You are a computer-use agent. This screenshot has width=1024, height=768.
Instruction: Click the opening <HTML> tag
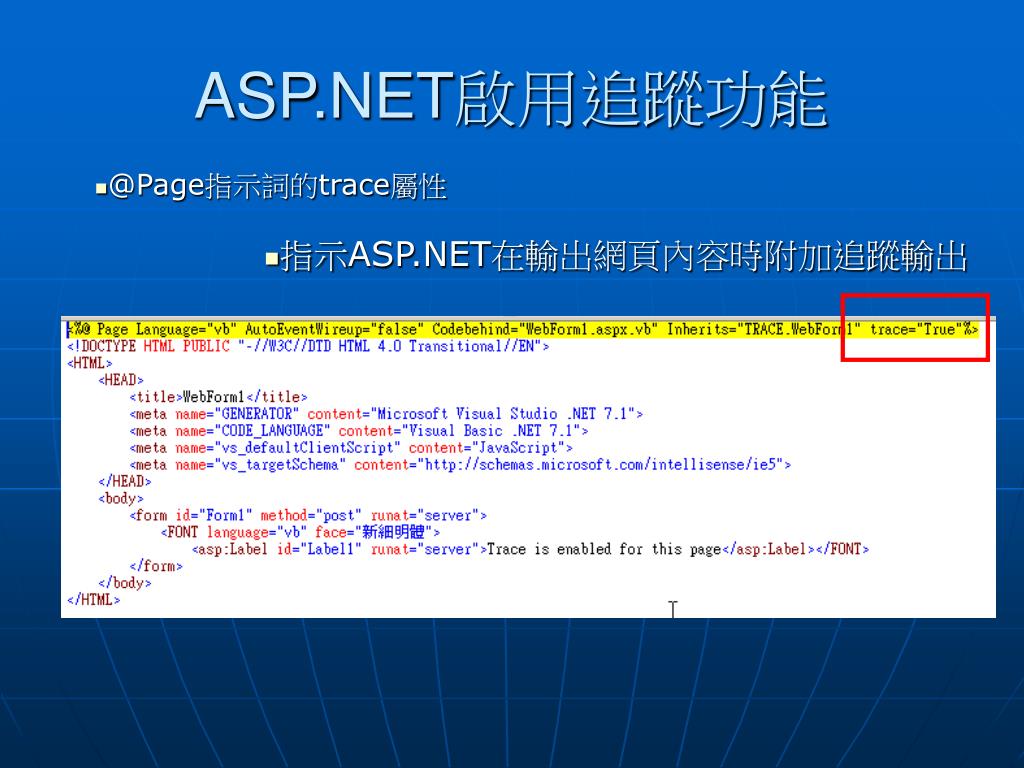(x=89, y=363)
